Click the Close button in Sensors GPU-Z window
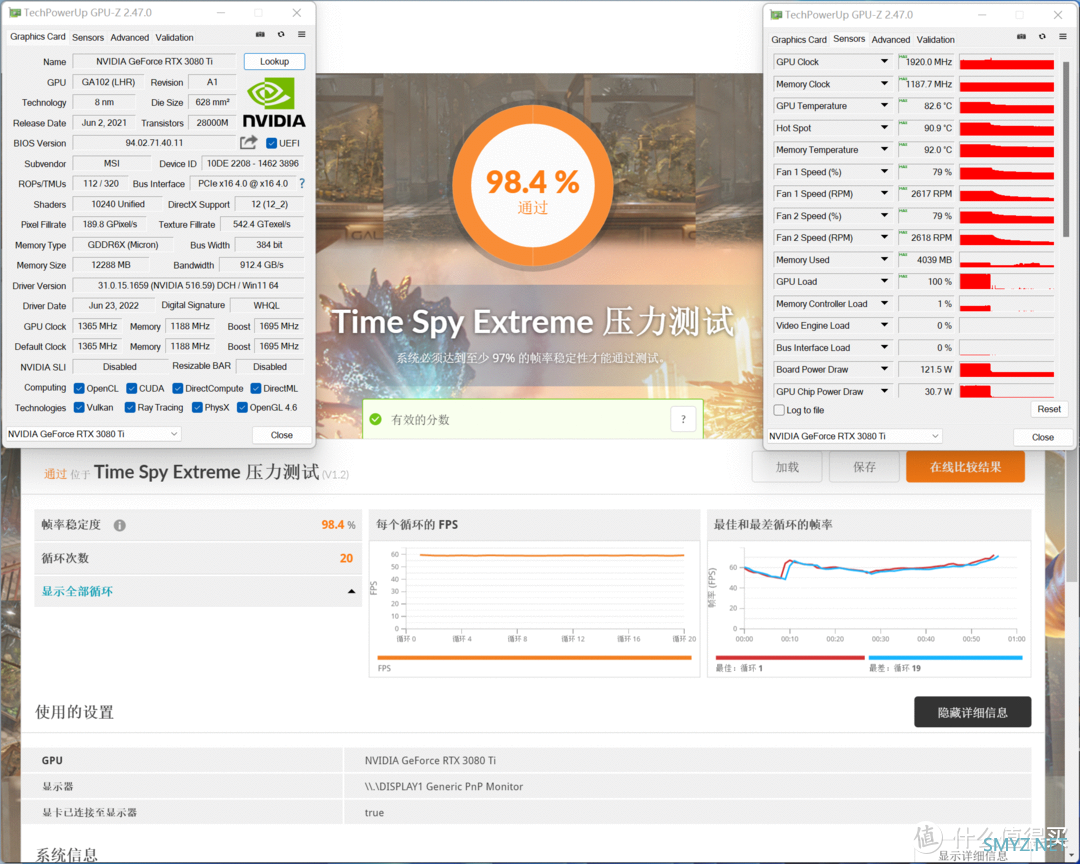 pyautogui.click(x=1042, y=437)
